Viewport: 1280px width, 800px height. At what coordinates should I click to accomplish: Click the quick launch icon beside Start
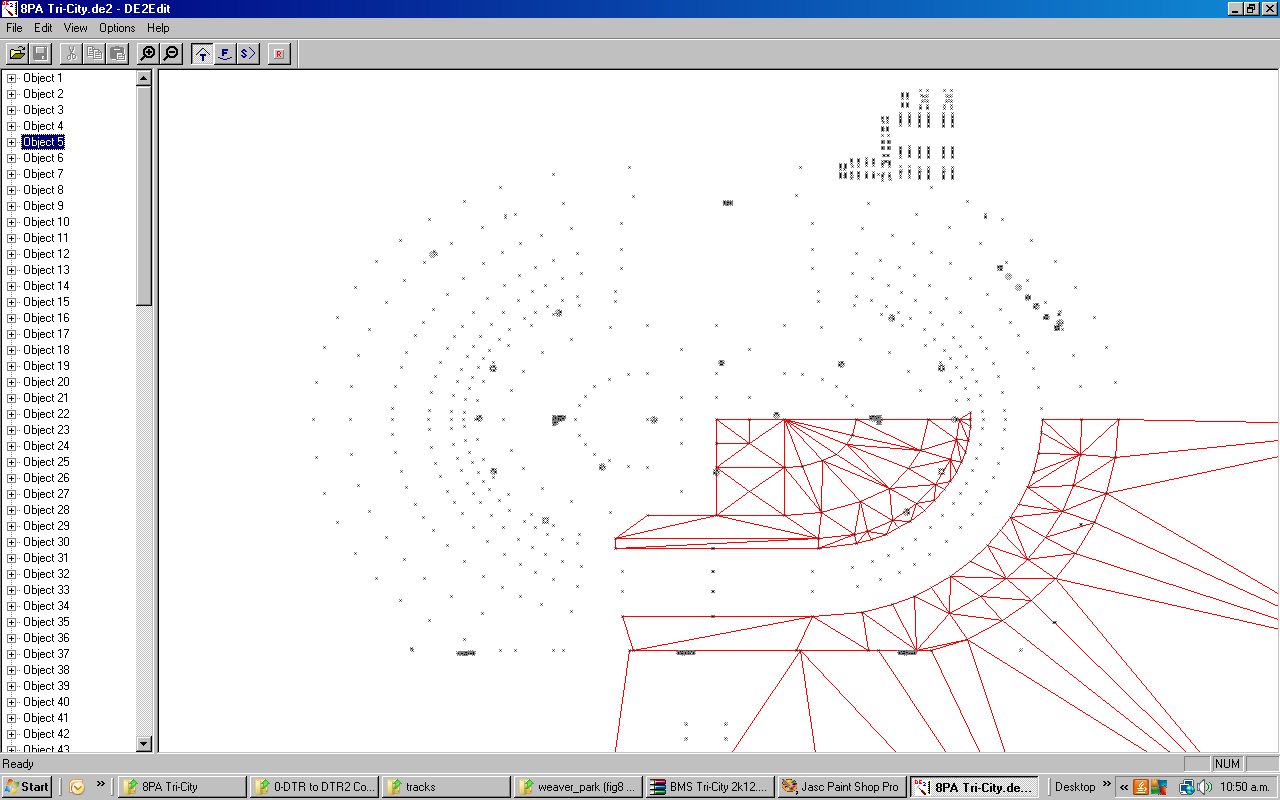77,787
